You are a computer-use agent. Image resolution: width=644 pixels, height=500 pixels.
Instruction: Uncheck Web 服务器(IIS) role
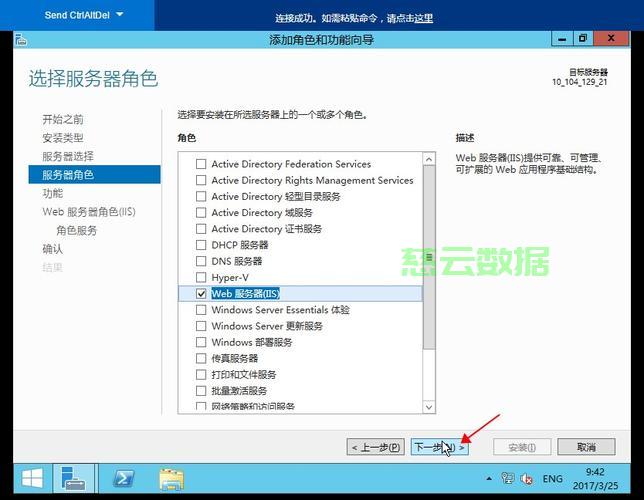[201, 293]
